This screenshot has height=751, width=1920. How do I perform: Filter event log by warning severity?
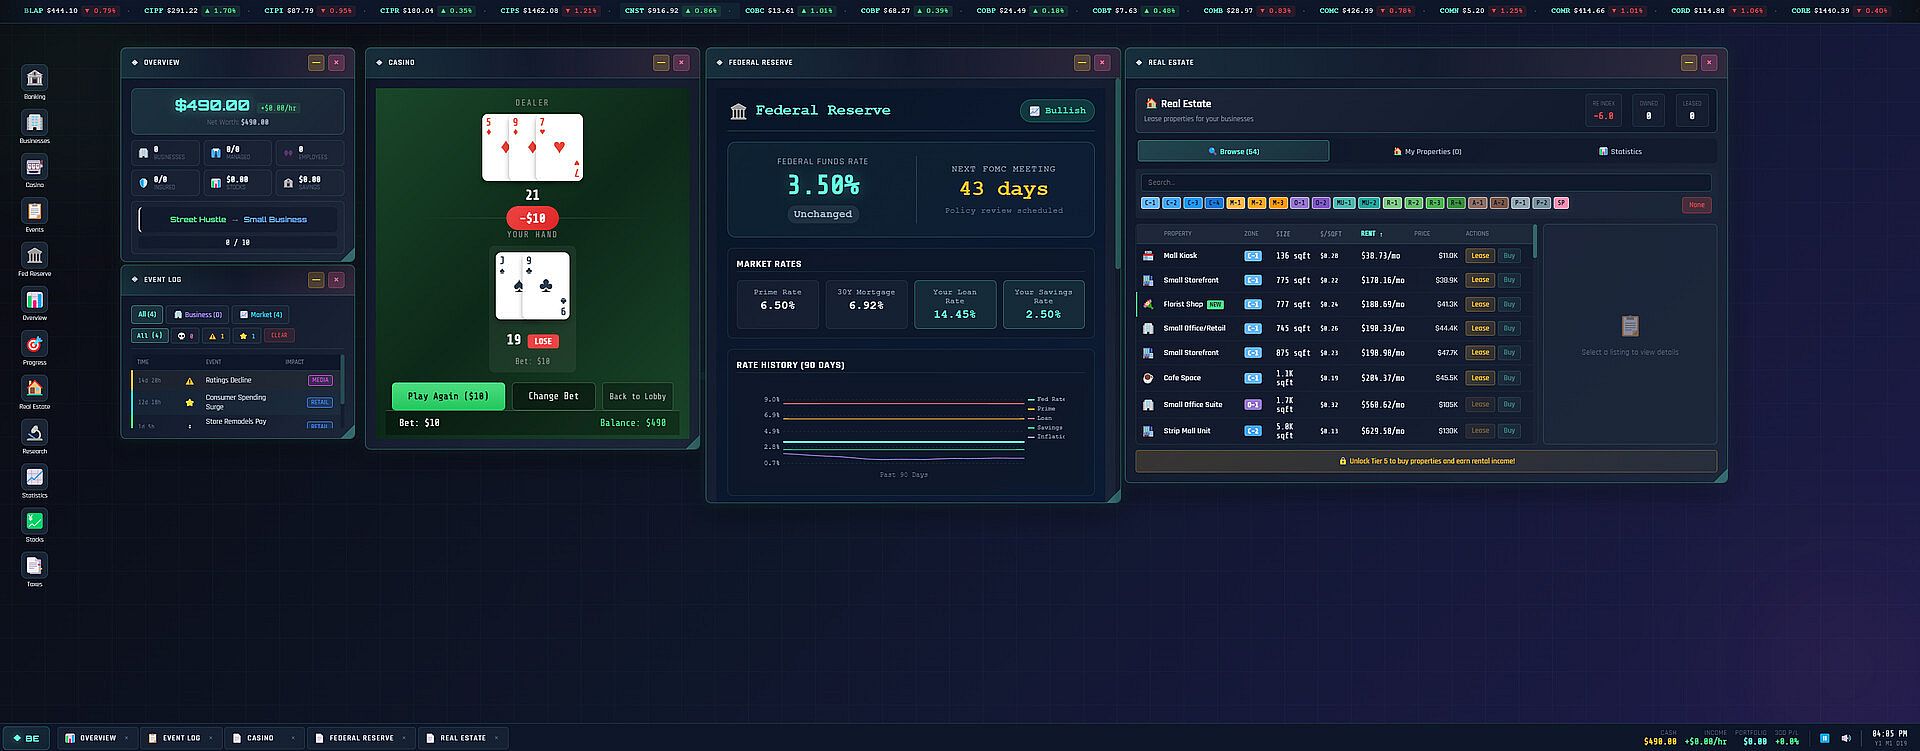point(216,336)
